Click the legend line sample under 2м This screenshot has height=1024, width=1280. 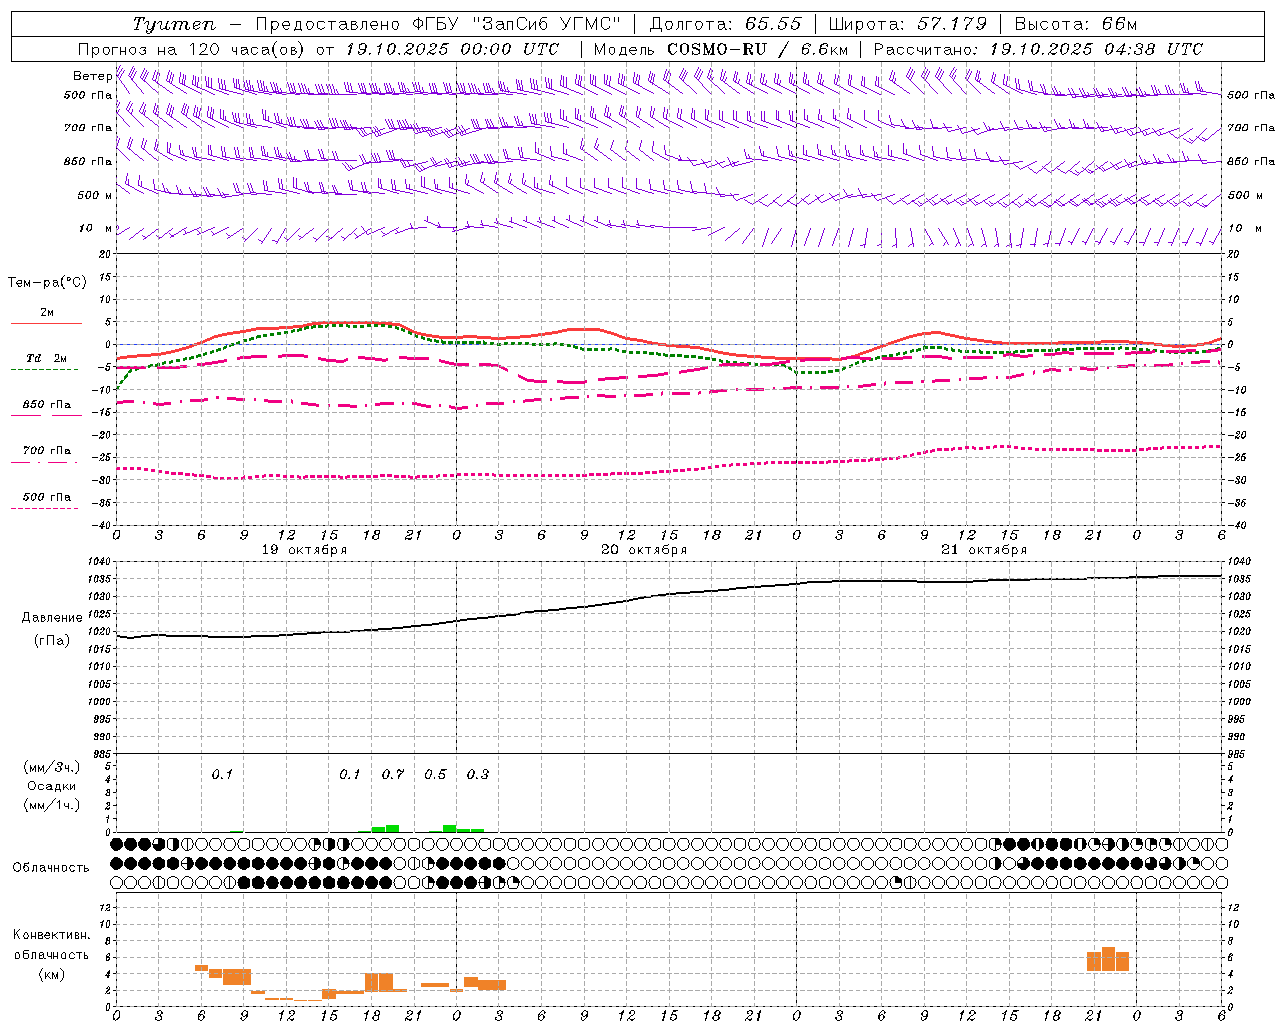(46, 323)
